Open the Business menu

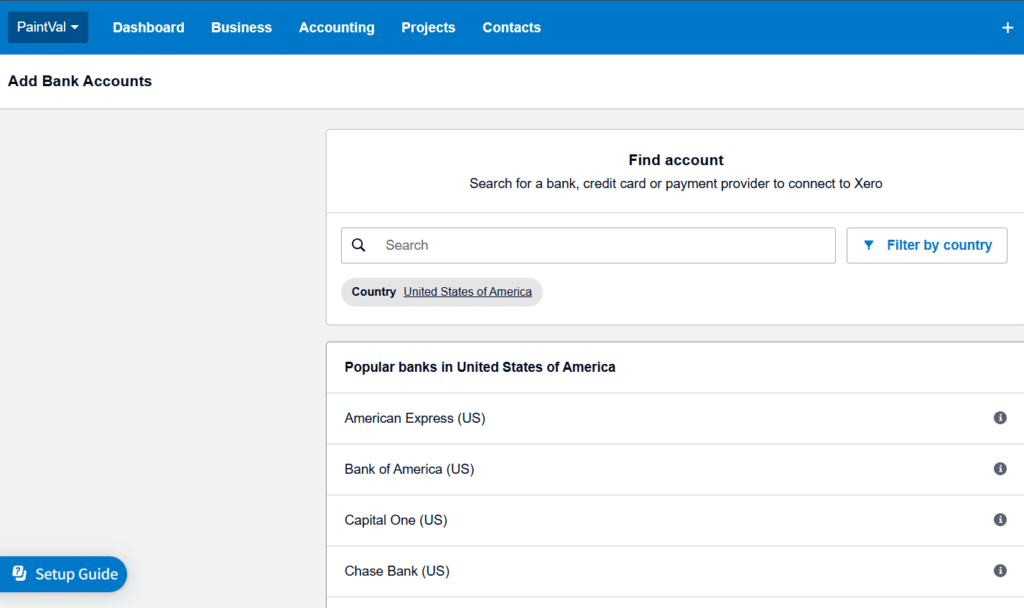pyautogui.click(x=241, y=27)
